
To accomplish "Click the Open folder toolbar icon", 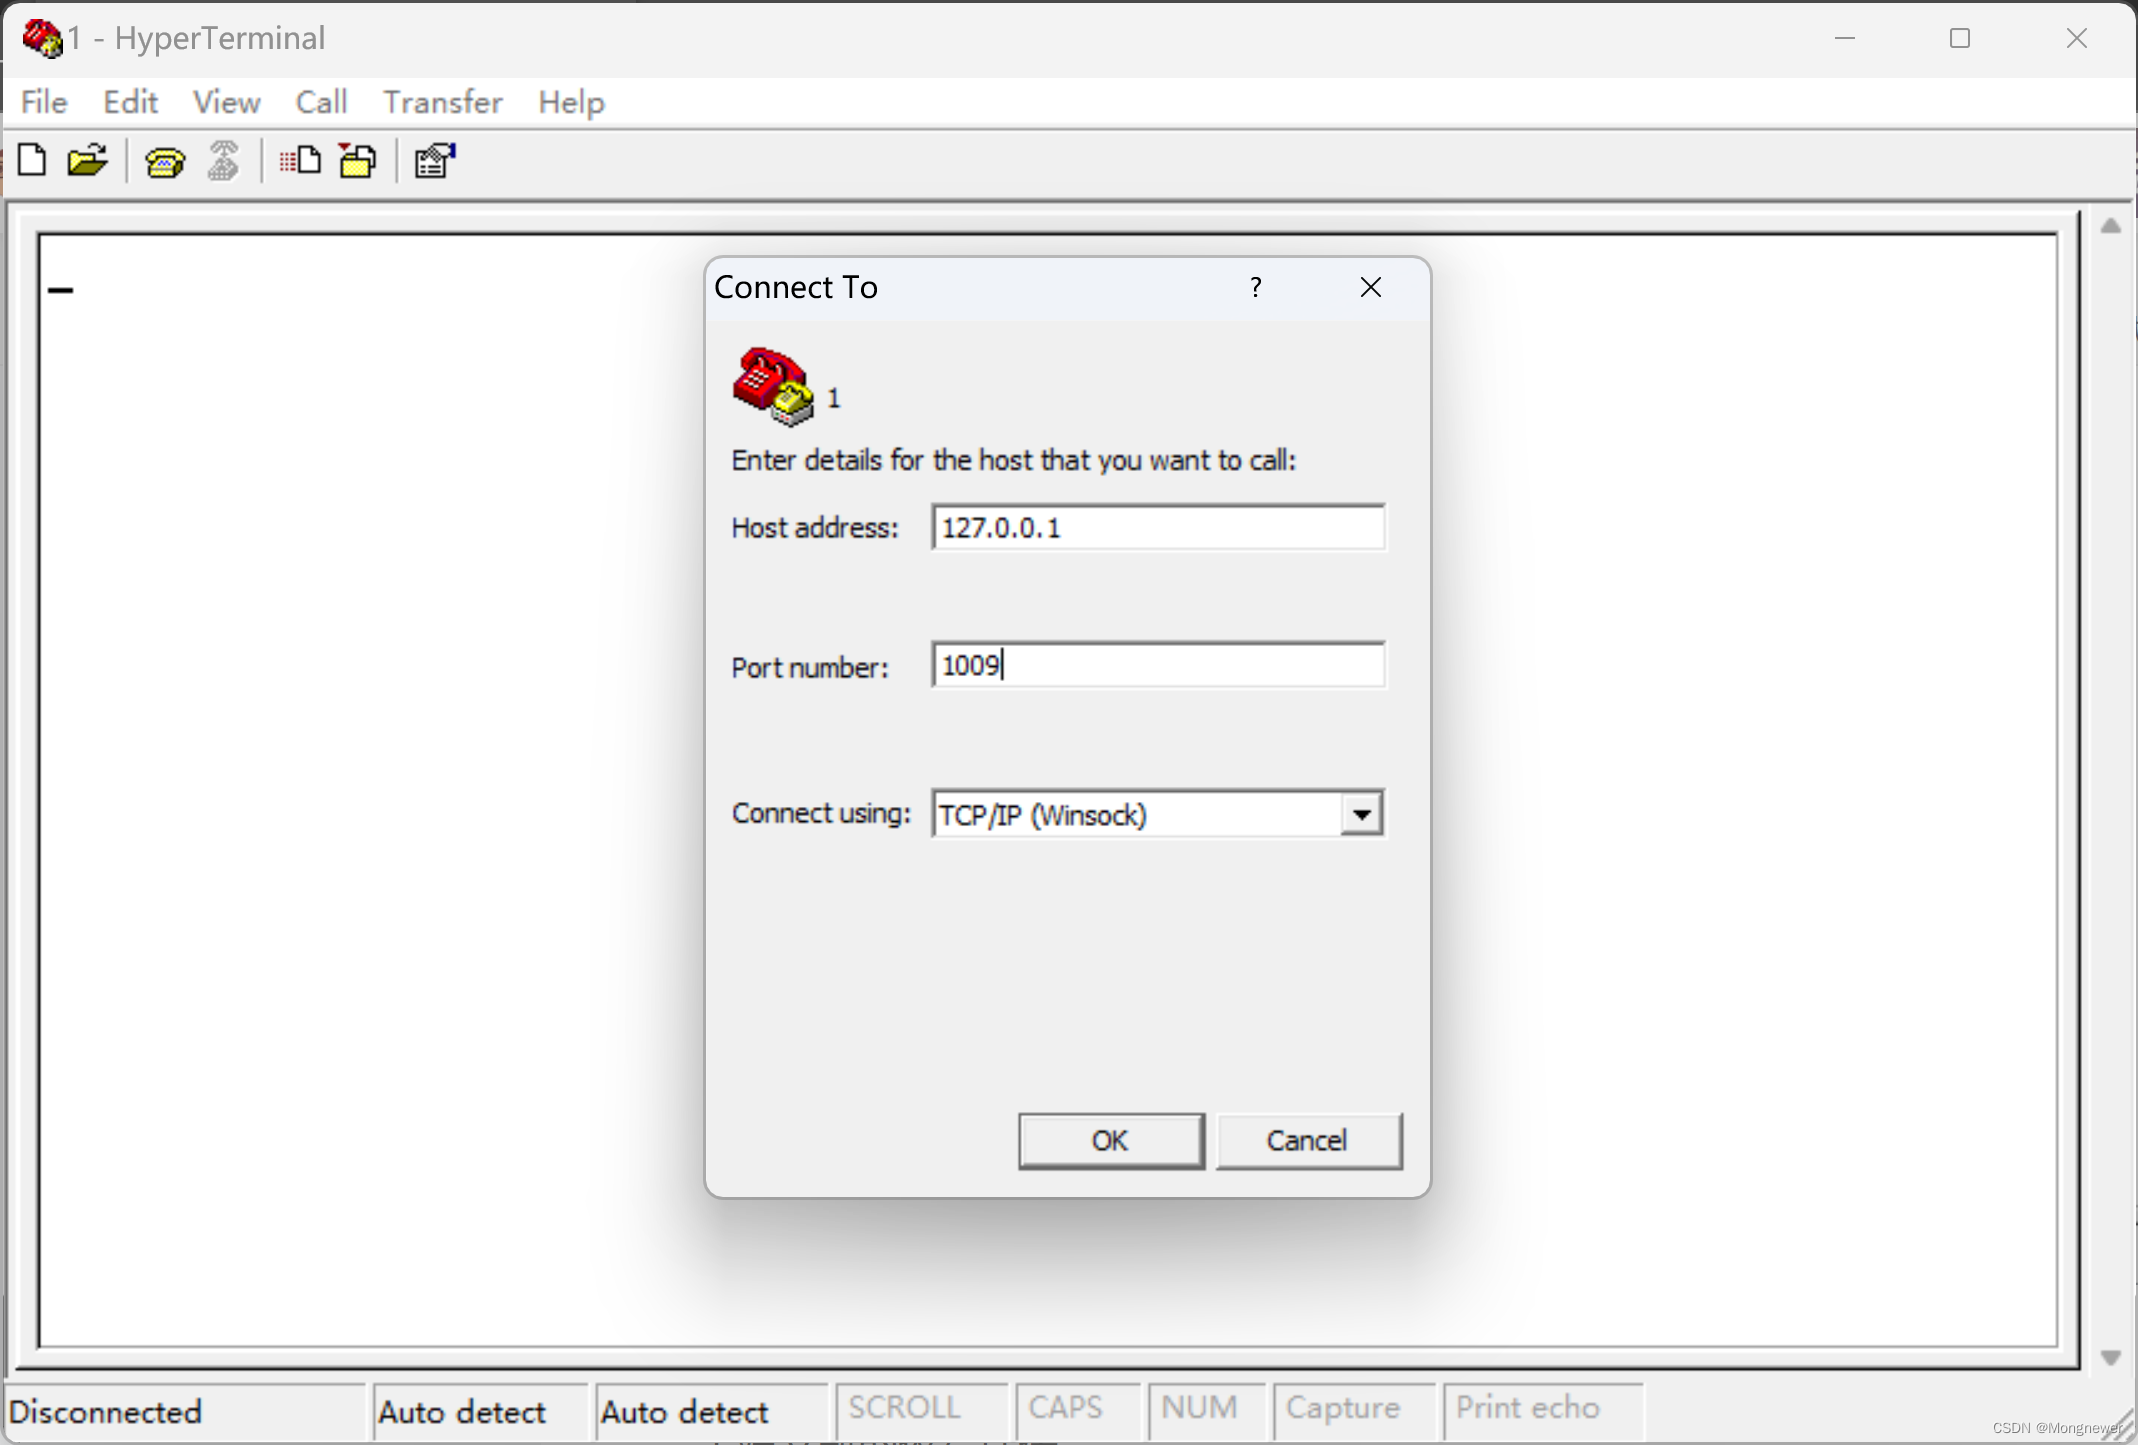I will 88,161.
